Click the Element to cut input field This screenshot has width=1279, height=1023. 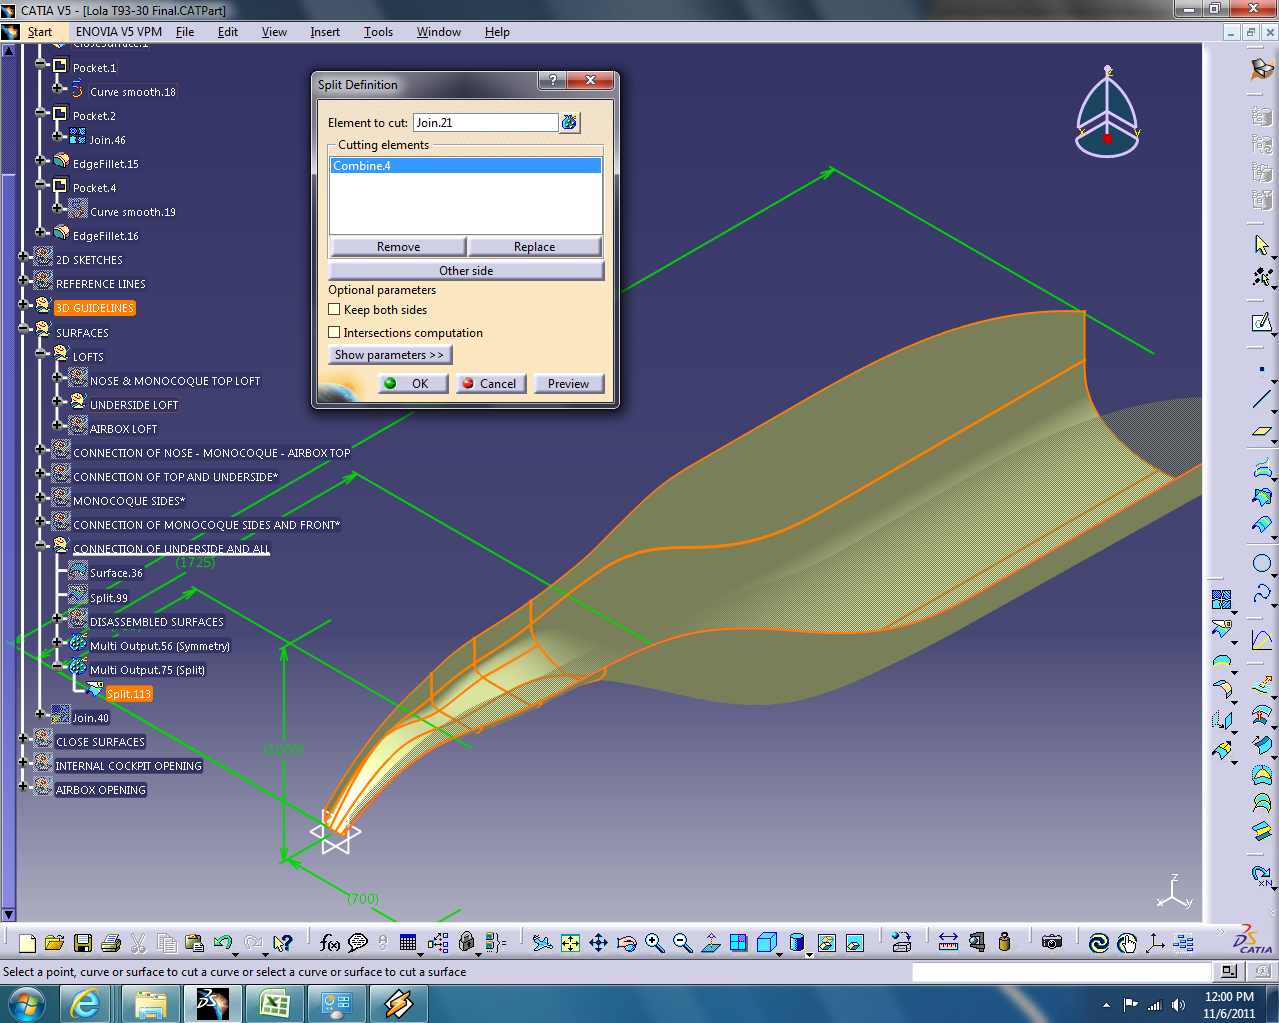485,122
